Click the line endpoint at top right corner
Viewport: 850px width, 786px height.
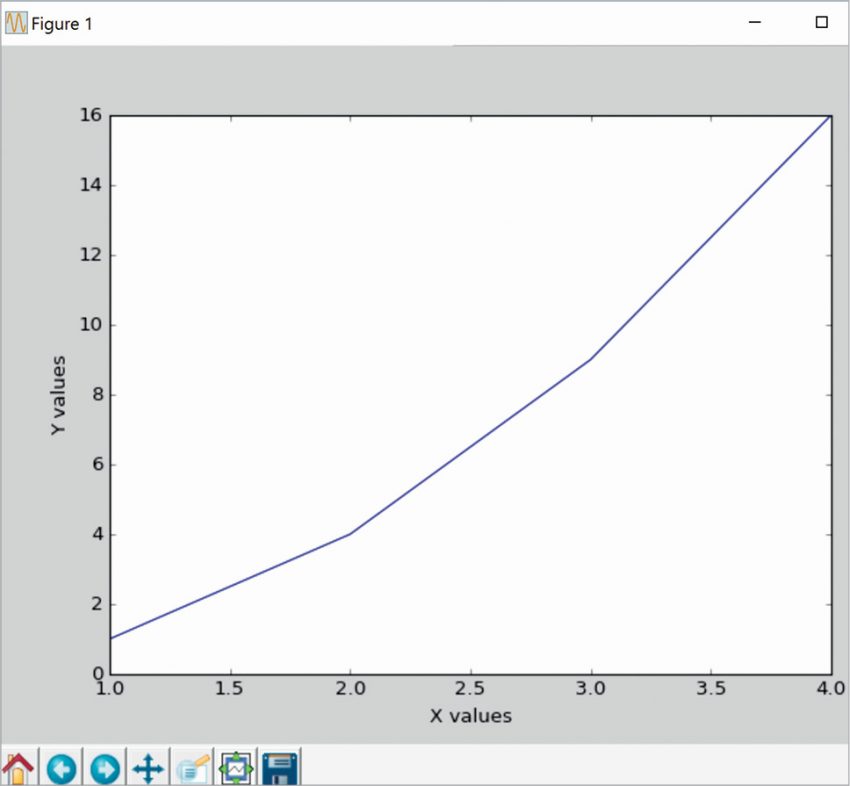830,116
